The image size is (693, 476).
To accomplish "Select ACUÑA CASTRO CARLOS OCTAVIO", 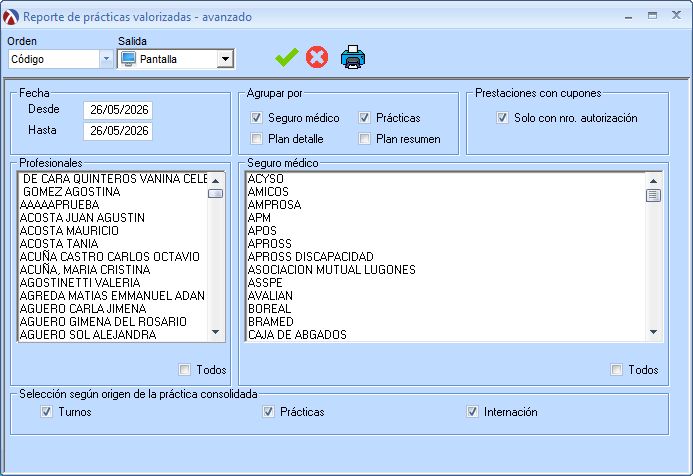I will pos(113,257).
